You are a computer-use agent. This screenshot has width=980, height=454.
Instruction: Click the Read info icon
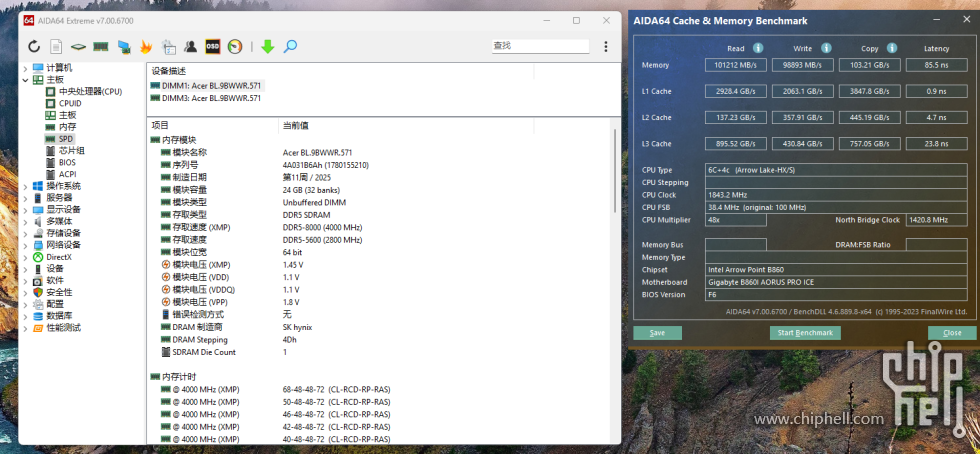758,48
